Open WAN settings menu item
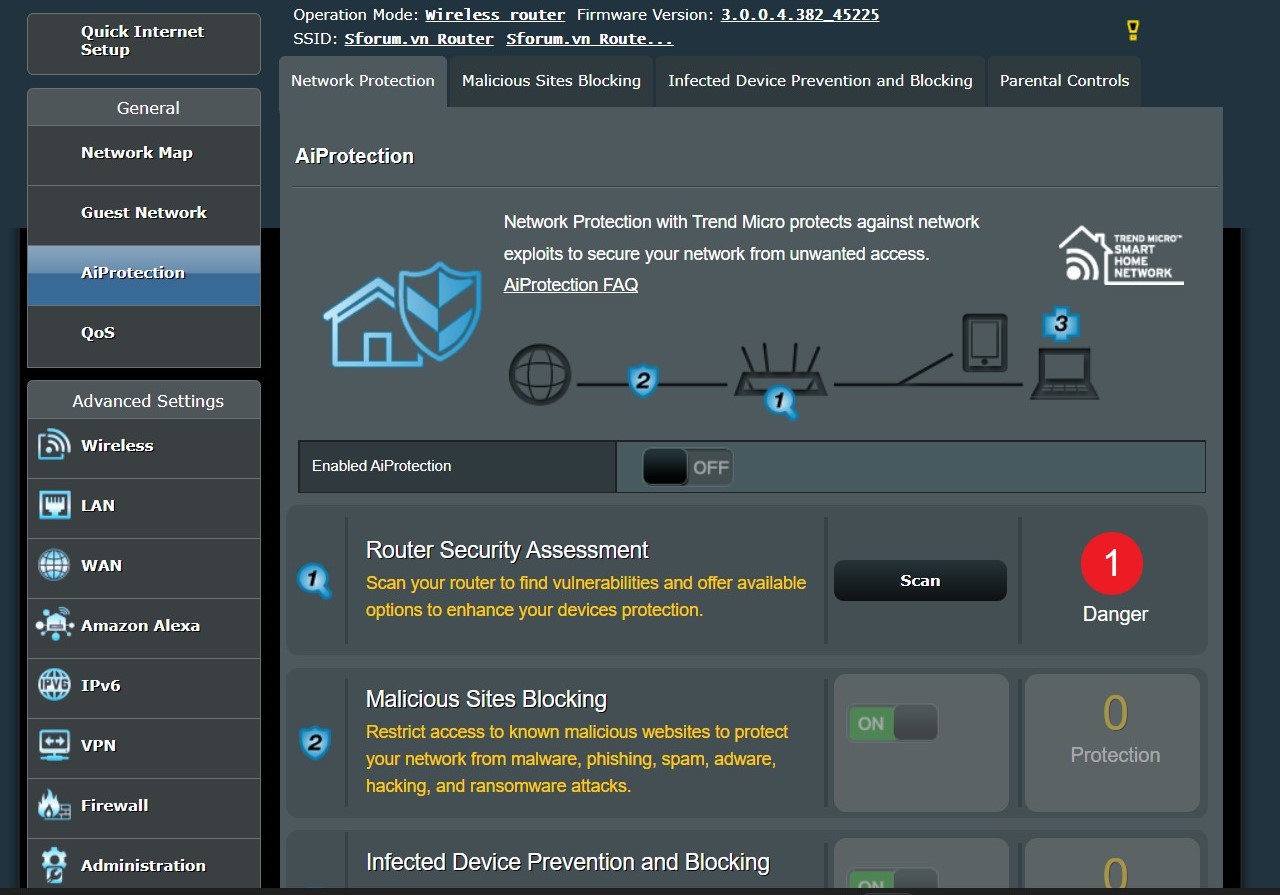 click(x=144, y=568)
